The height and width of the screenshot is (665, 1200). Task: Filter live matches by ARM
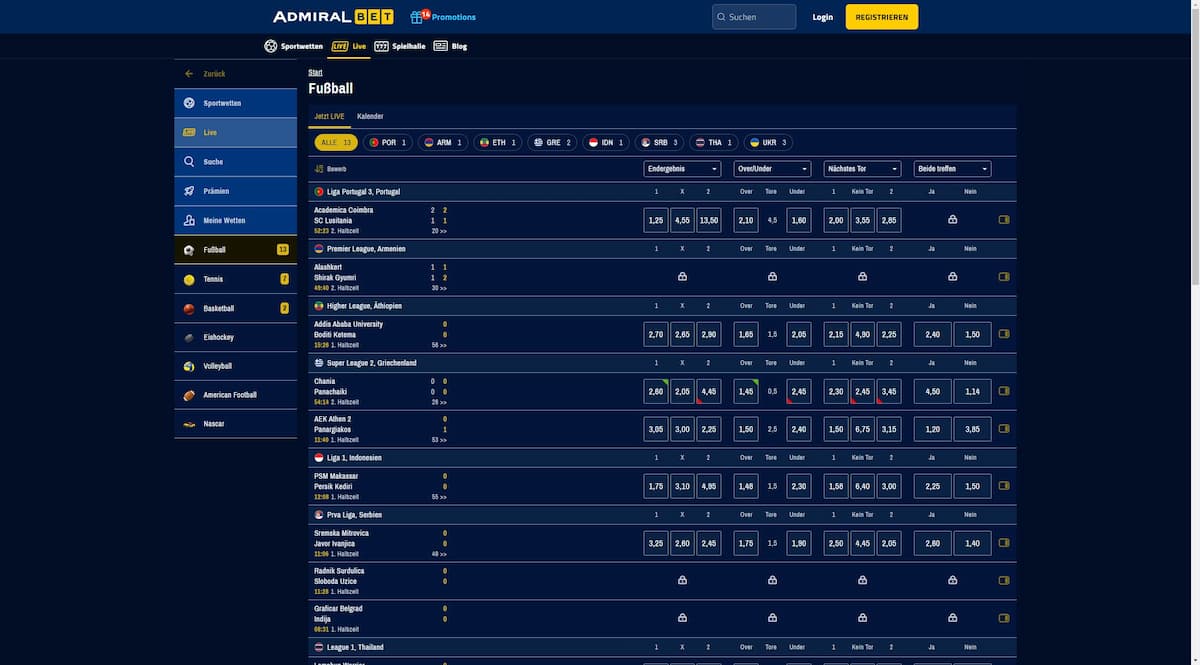pos(443,142)
